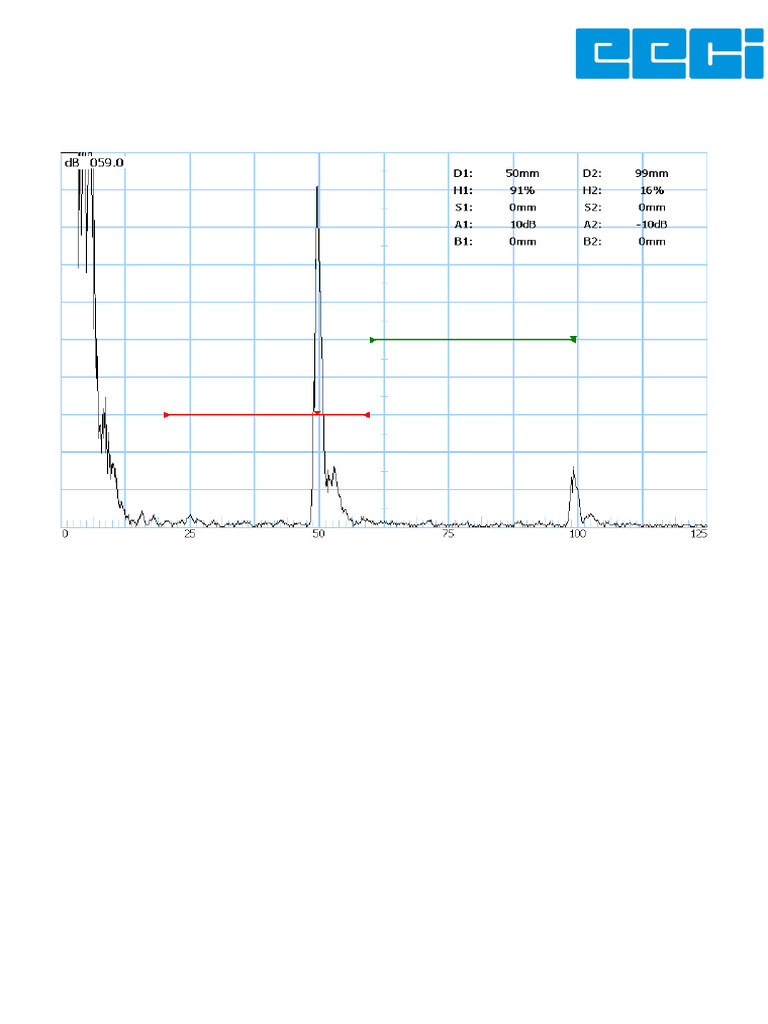Click the B2: 0mm value
Screen dimensions: 768x1024
coord(652,241)
